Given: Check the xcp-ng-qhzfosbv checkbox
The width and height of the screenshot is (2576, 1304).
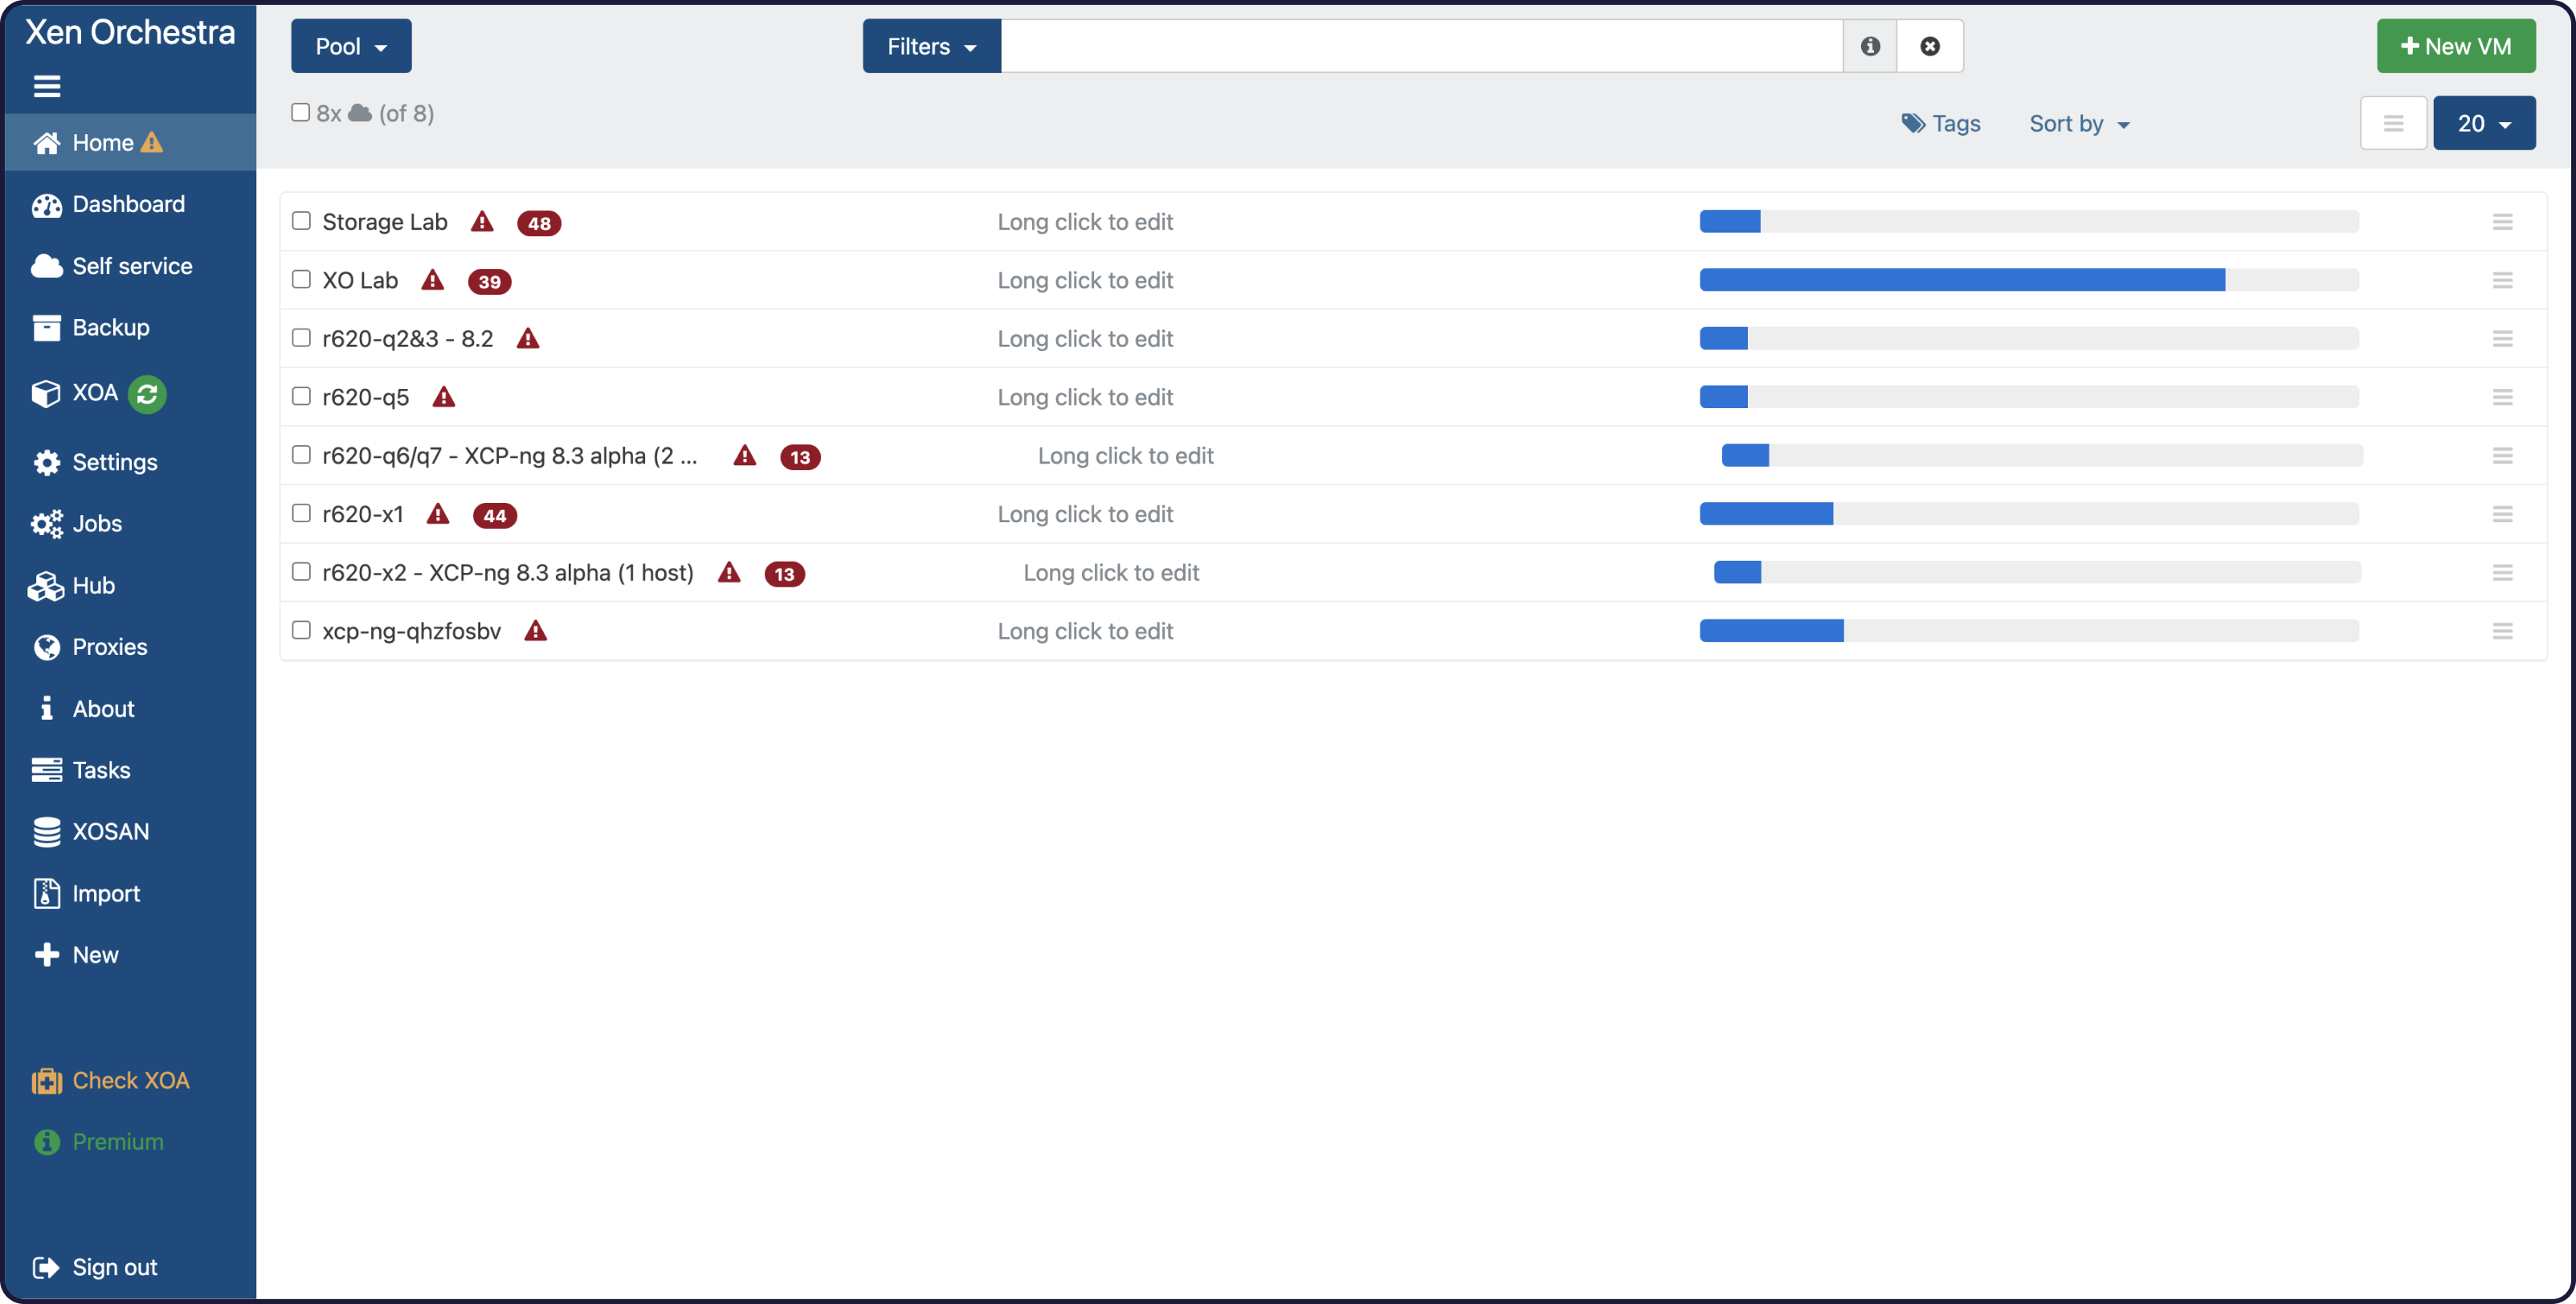Looking at the screenshot, I should pos(301,630).
